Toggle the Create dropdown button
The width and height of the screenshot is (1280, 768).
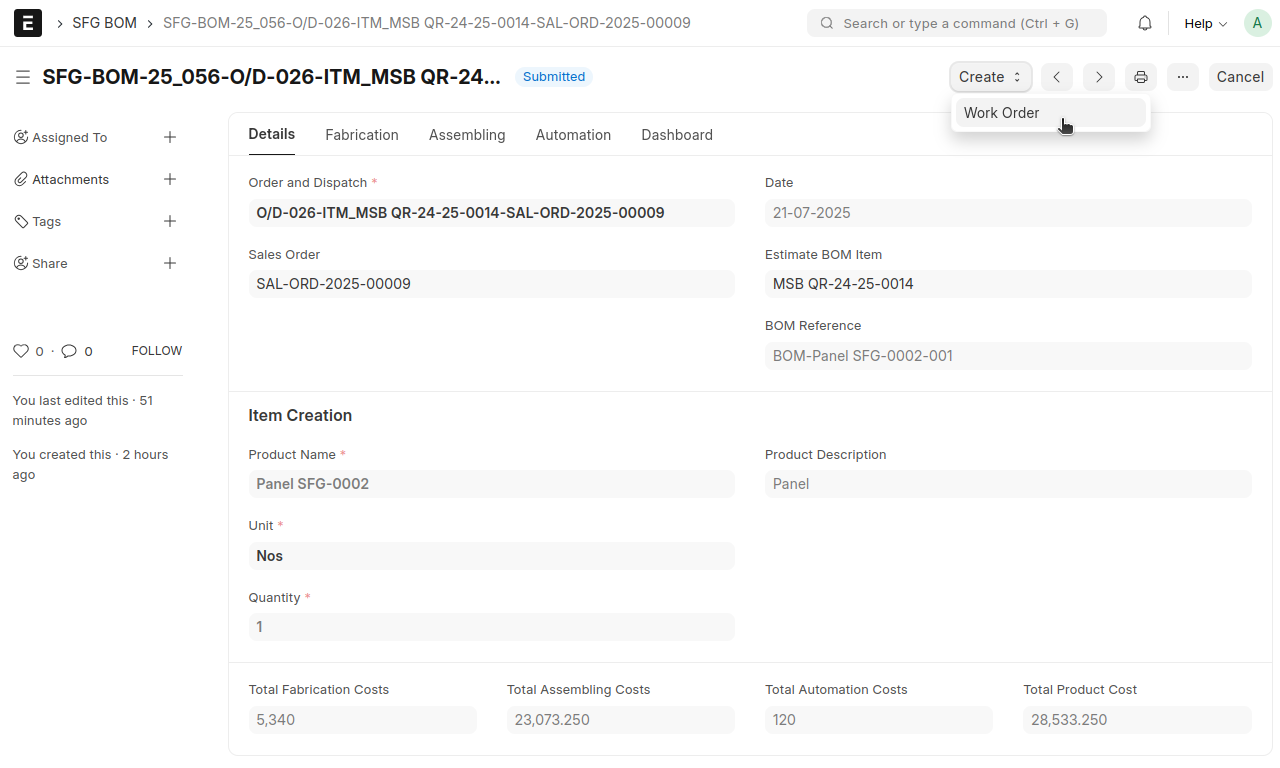pyautogui.click(x=990, y=77)
